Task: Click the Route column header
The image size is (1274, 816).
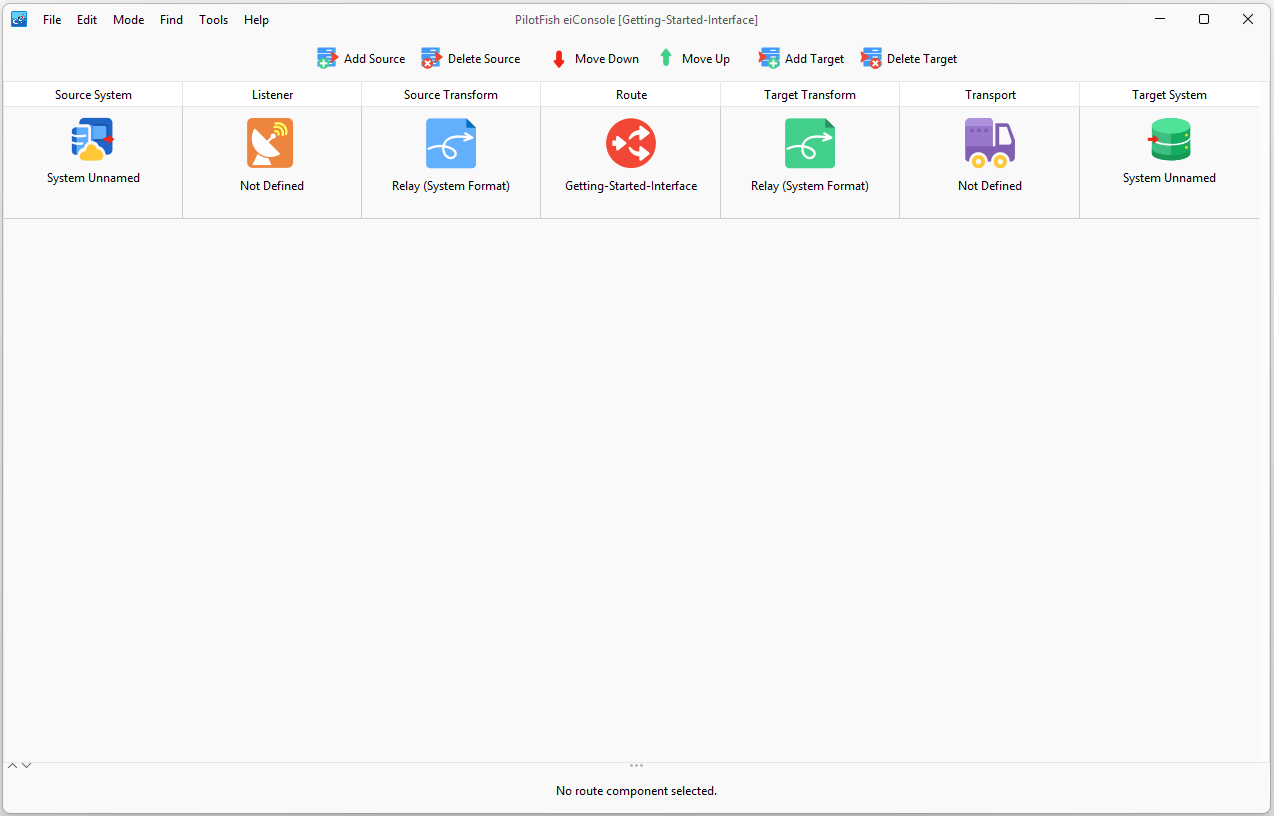Action: tap(631, 95)
